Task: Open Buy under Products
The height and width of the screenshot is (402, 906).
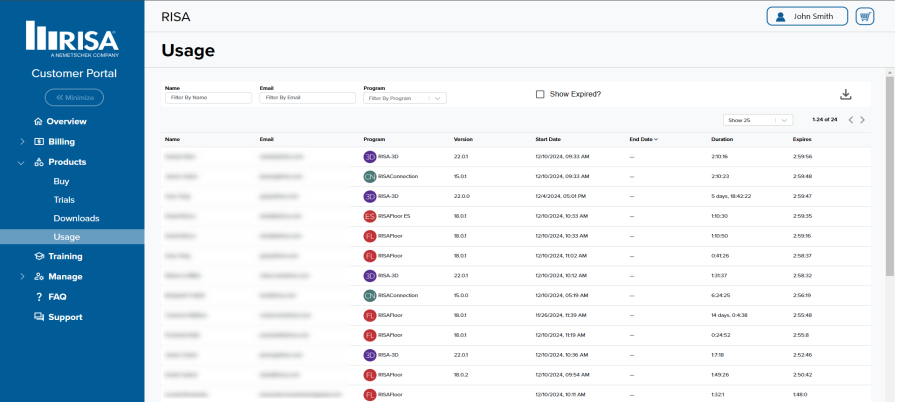Action: coord(61,181)
